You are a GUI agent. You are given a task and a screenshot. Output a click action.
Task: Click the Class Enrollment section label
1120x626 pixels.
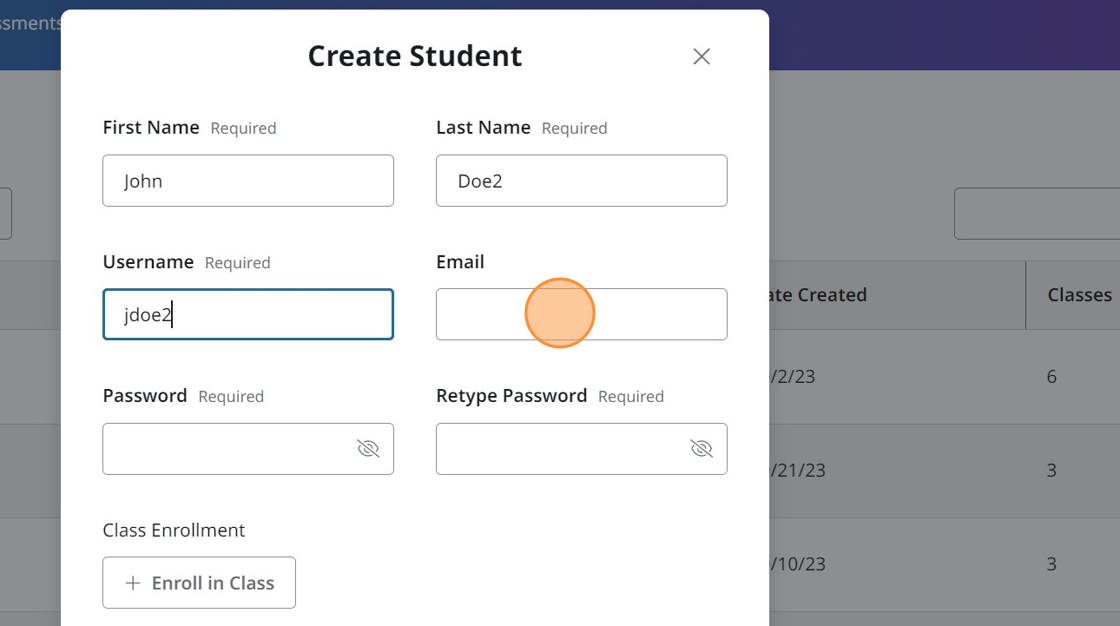173,530
